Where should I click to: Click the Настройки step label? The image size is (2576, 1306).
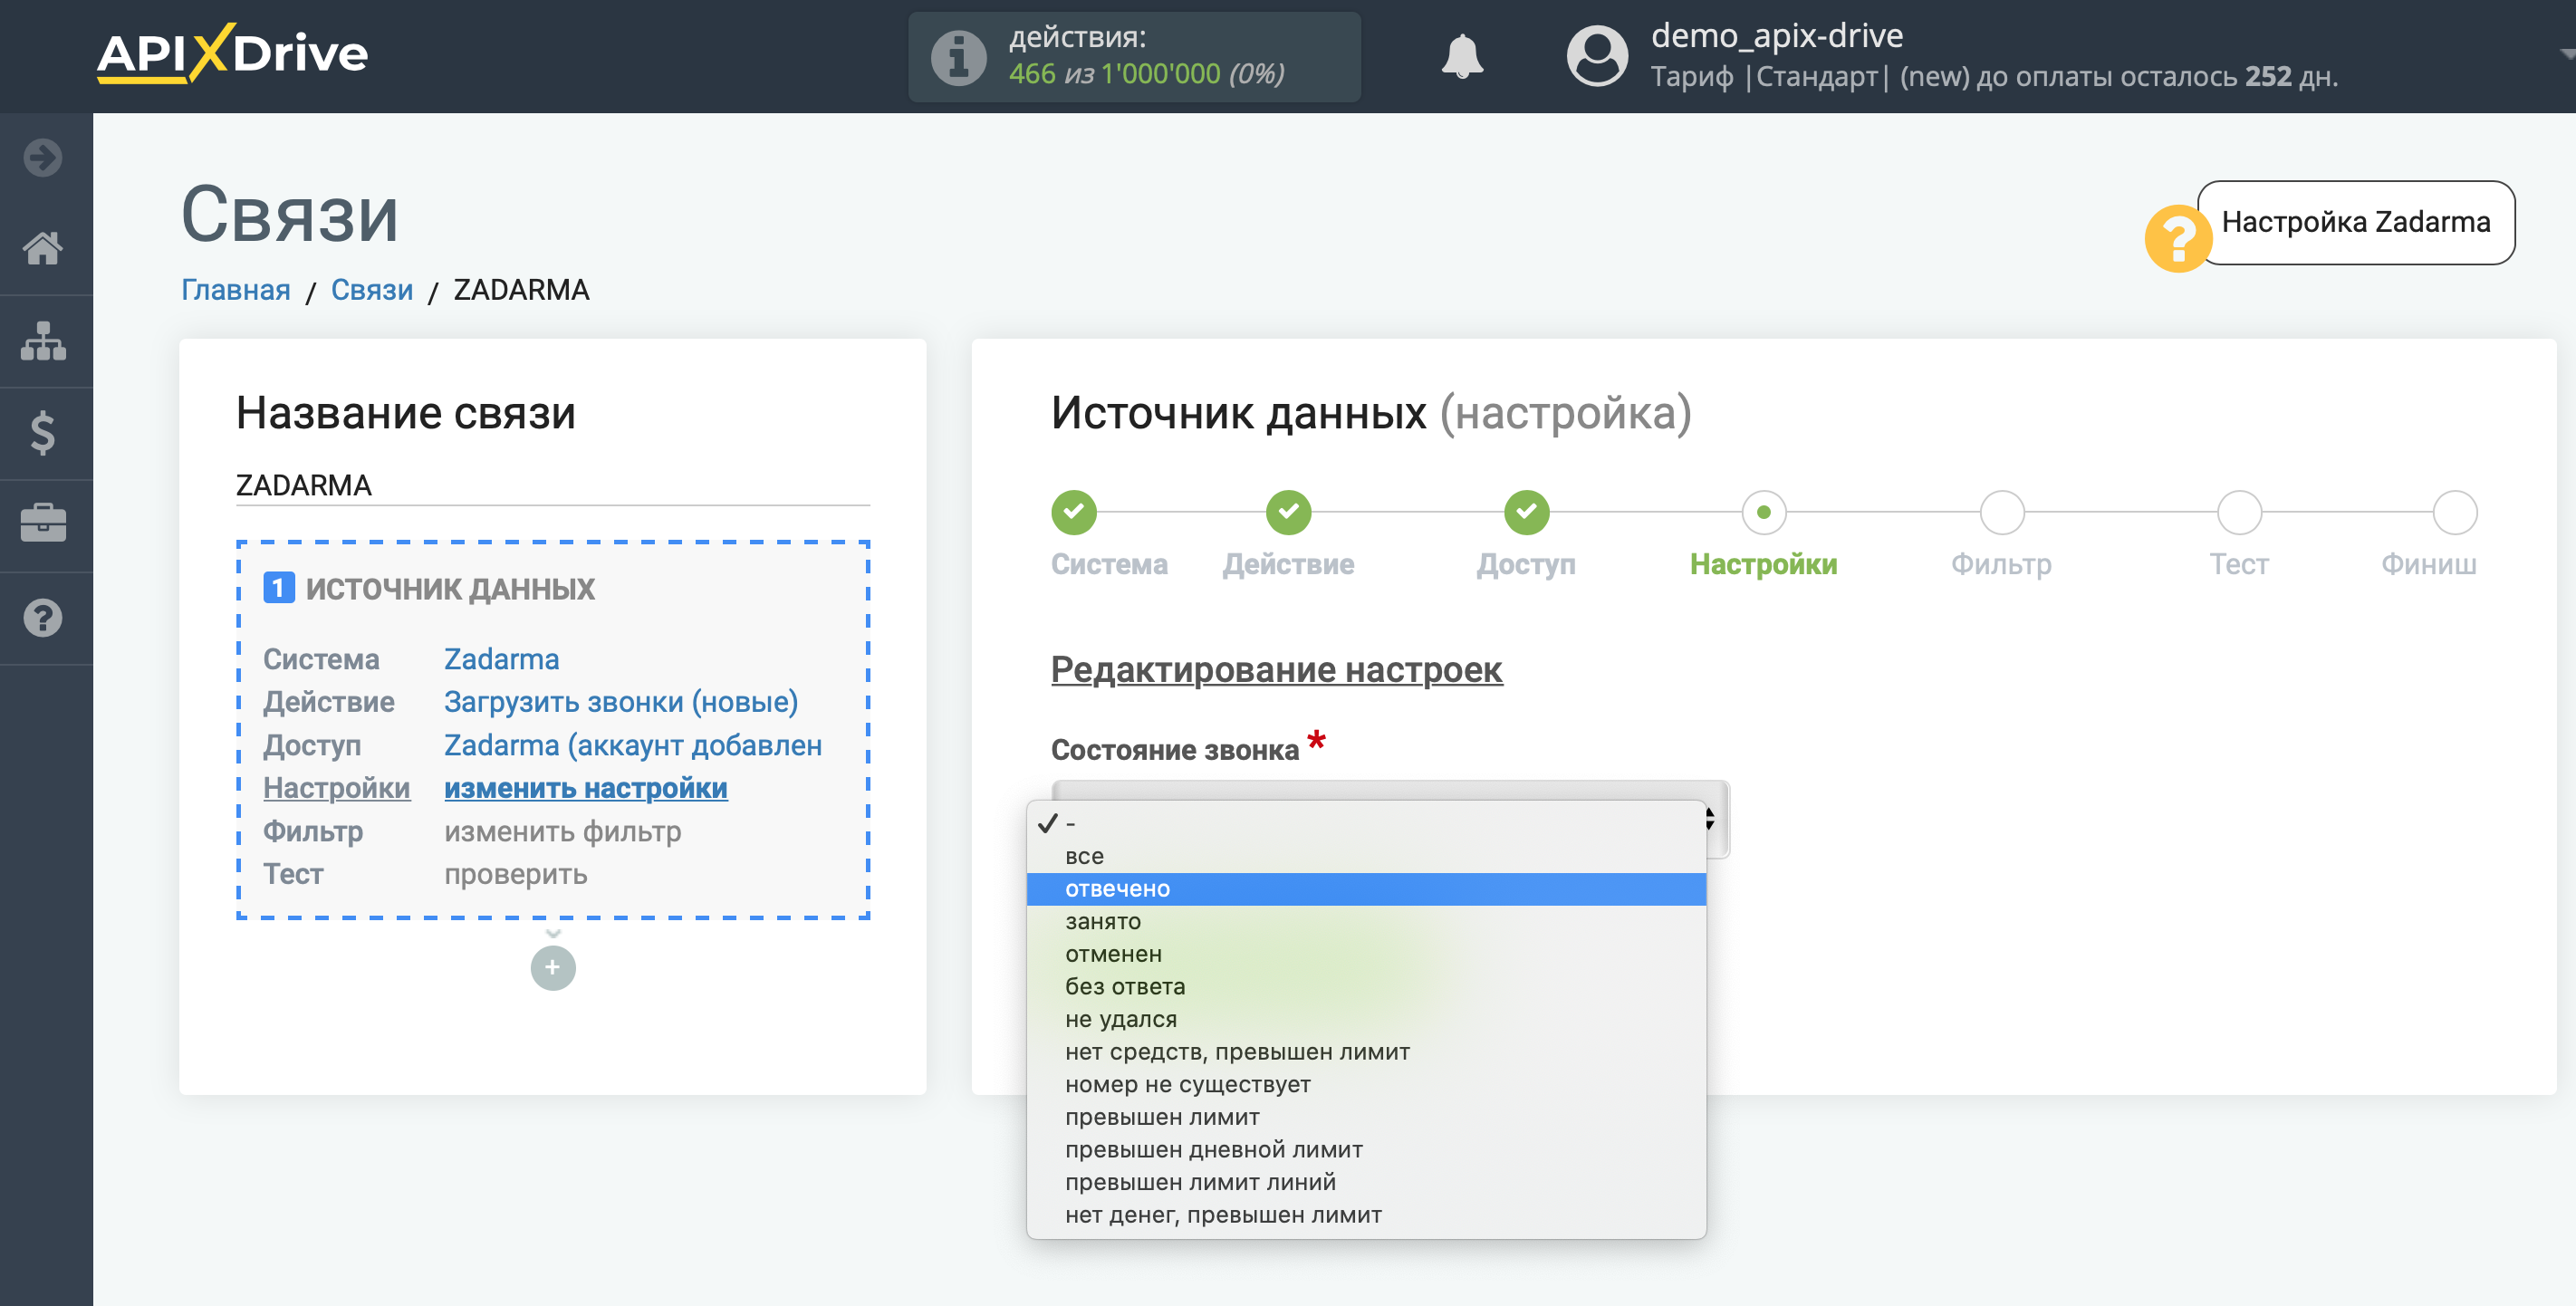click(1763, 564)
